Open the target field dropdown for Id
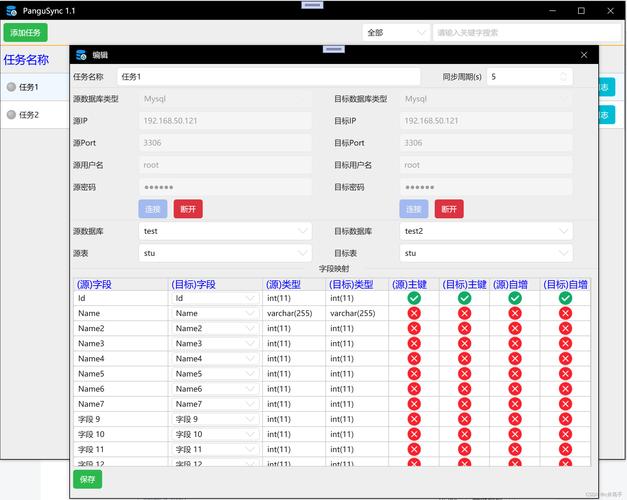Screen dimensions: 627x500 coord(215,298)
